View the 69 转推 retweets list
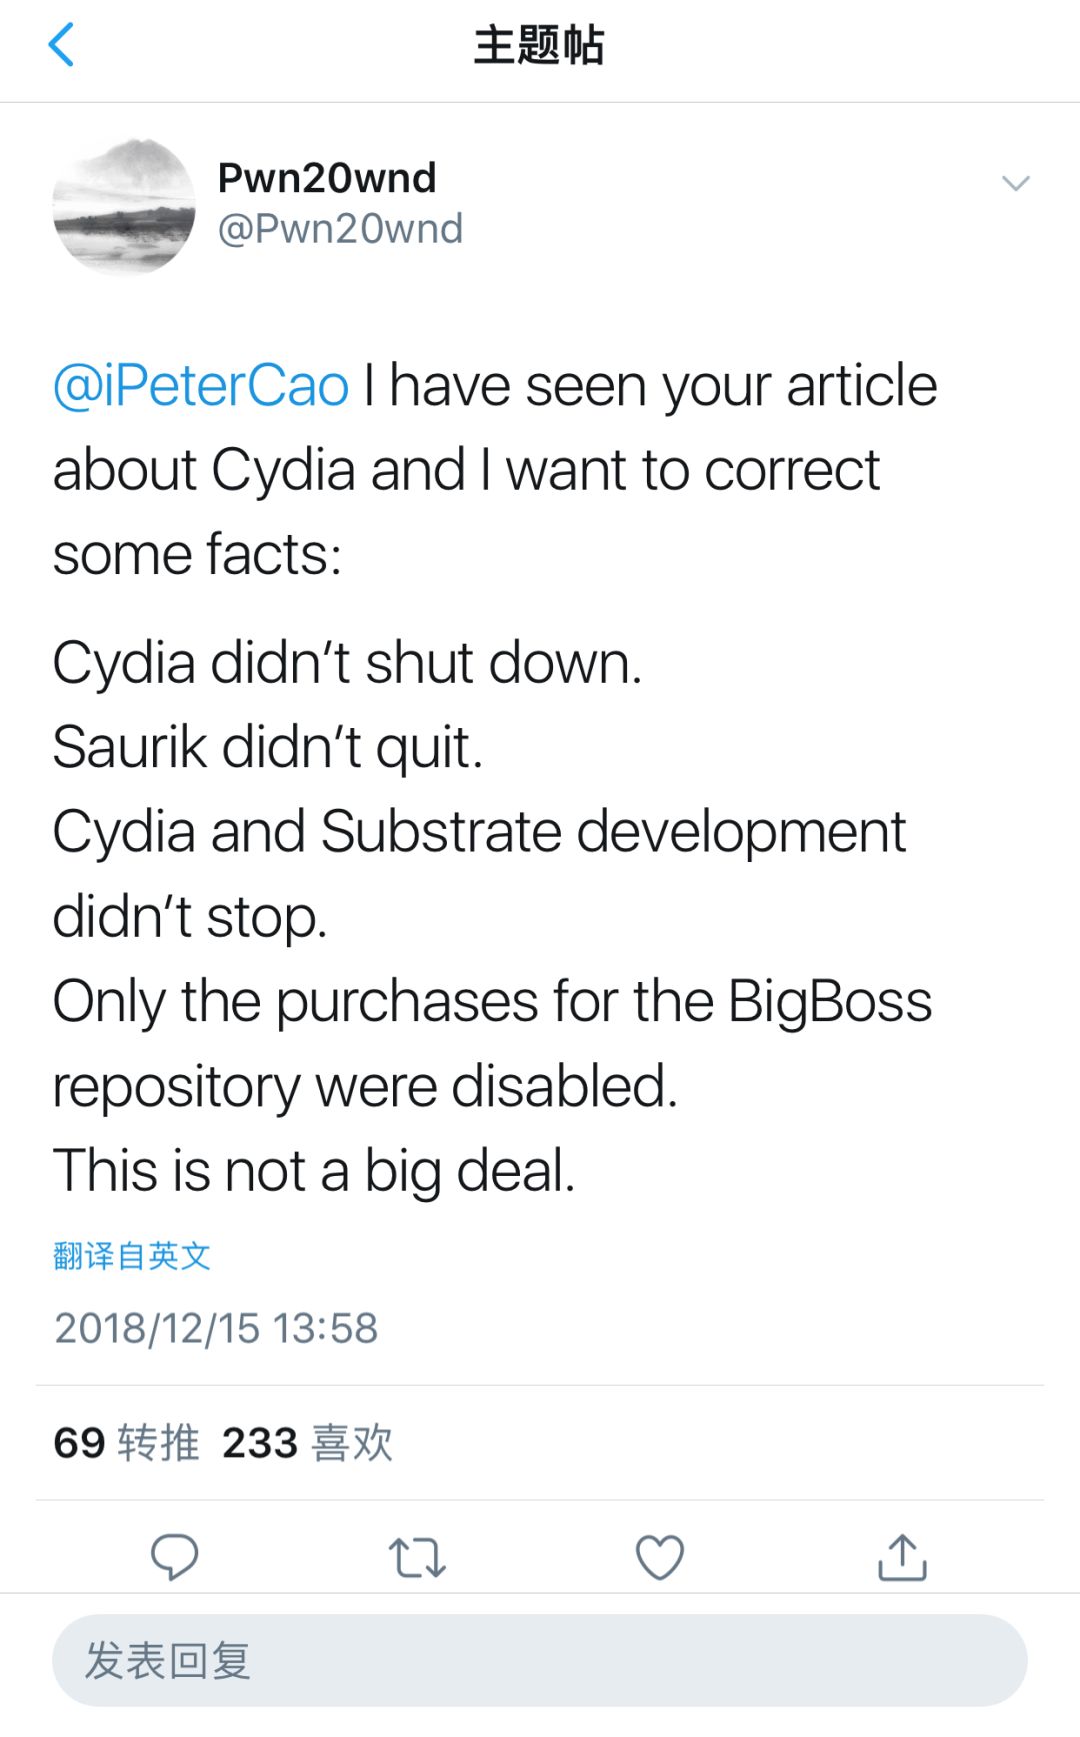Screen dimensions: 1080x1737 pos(126,1443)
